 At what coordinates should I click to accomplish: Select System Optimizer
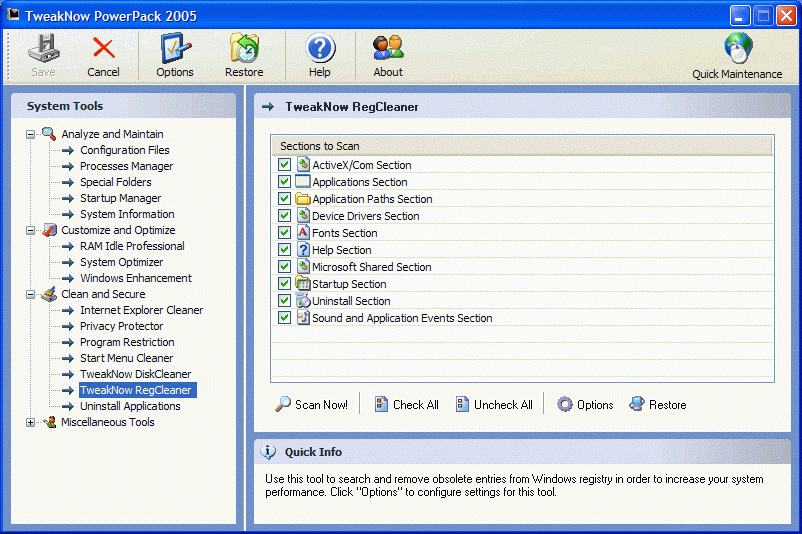coord(121,262)
